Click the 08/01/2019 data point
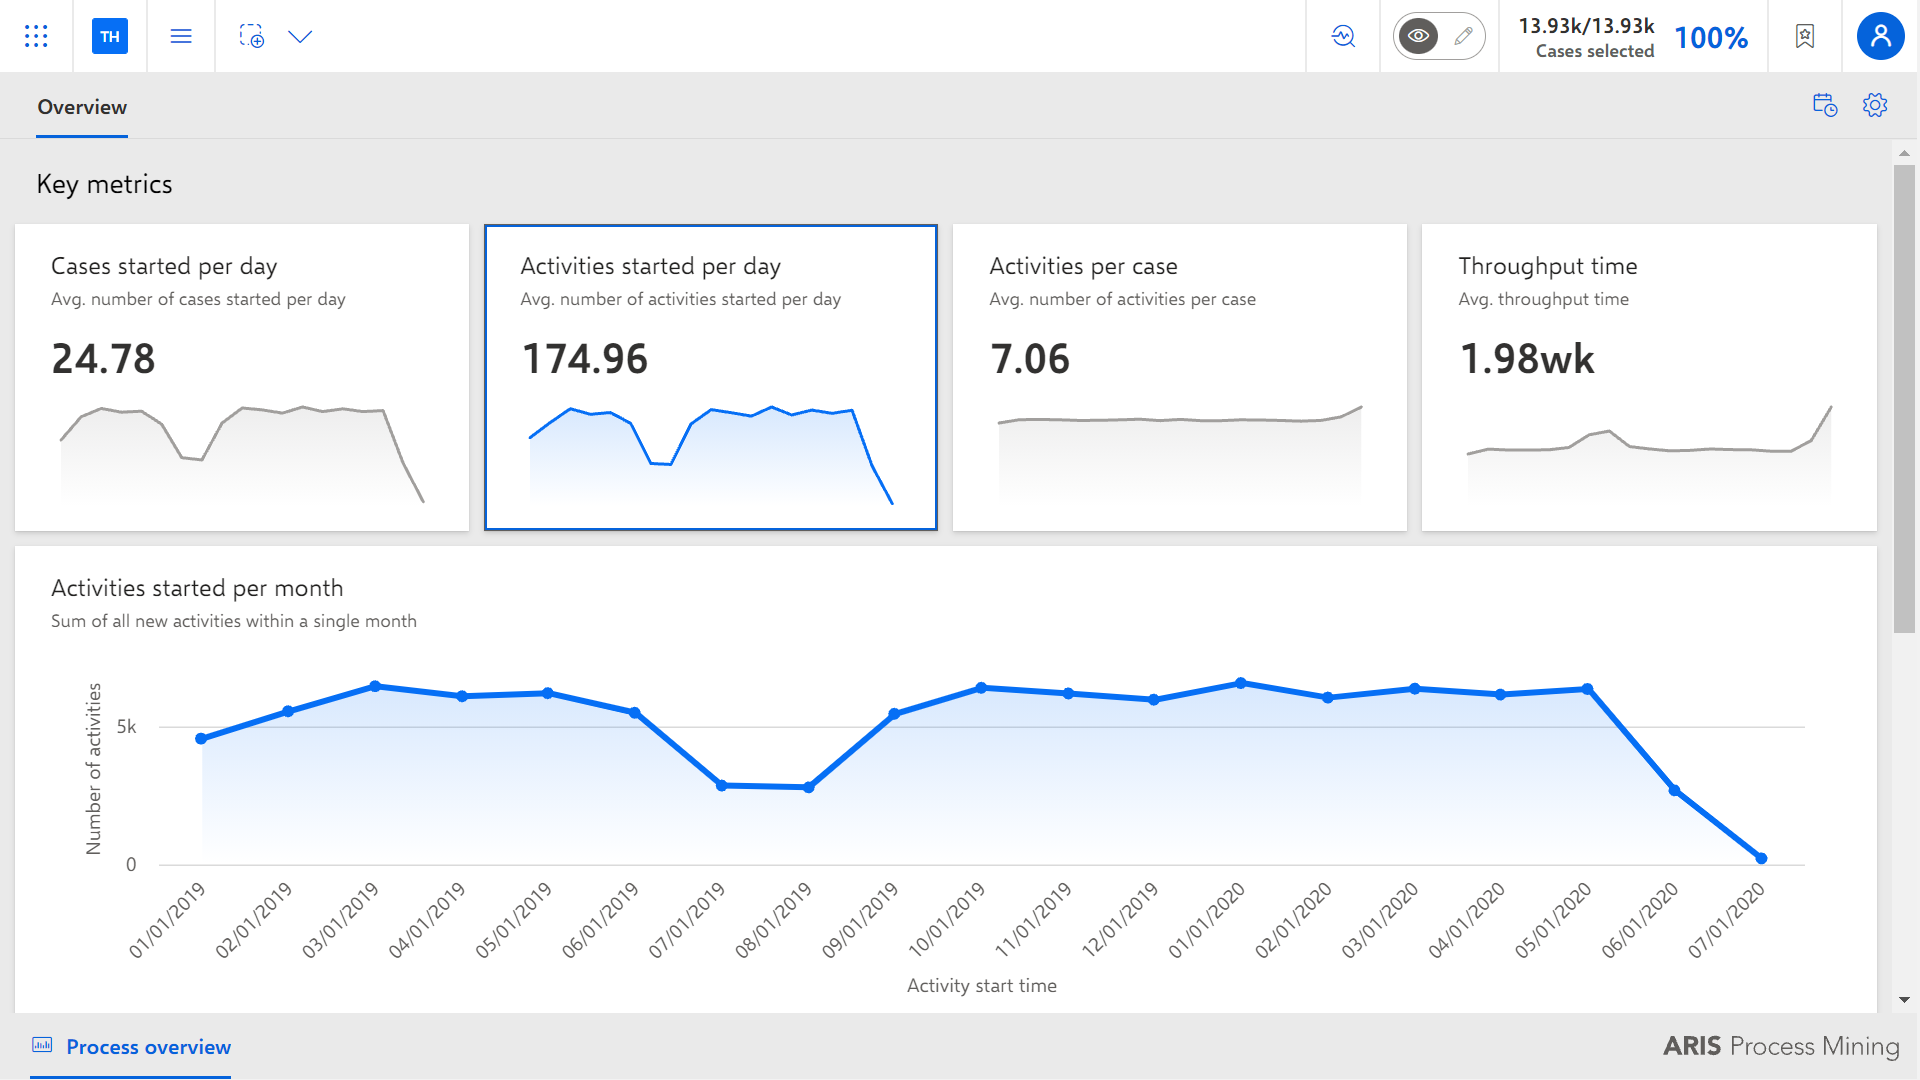This screenshot has width=1920, height=1080. [808, 788]
